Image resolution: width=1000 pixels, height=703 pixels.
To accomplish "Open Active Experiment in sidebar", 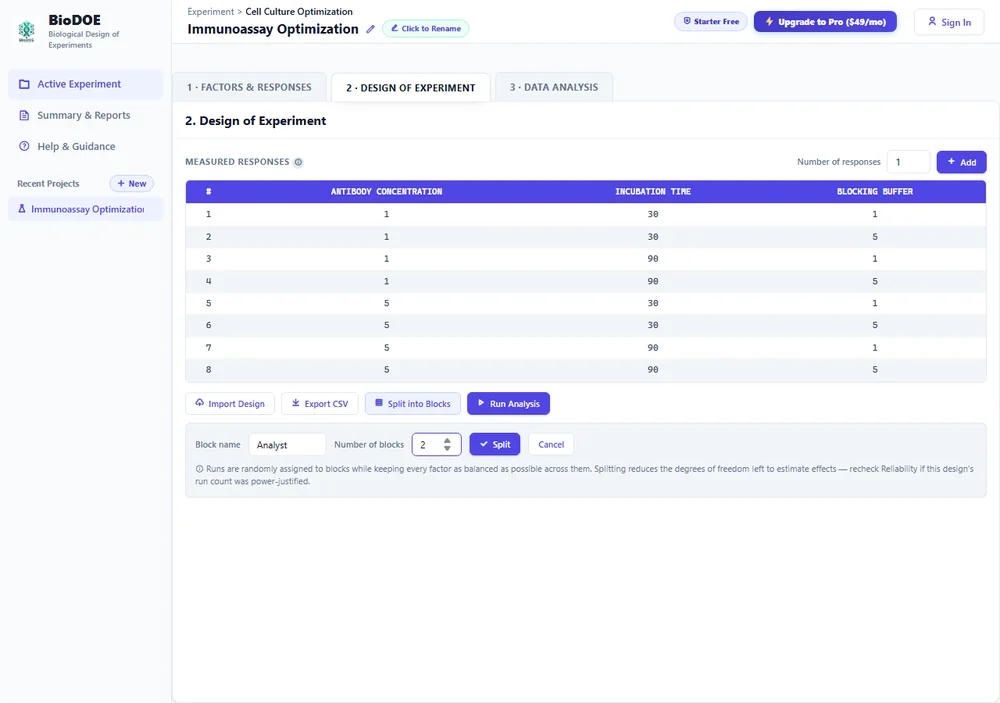I will [x=85, y=84].
